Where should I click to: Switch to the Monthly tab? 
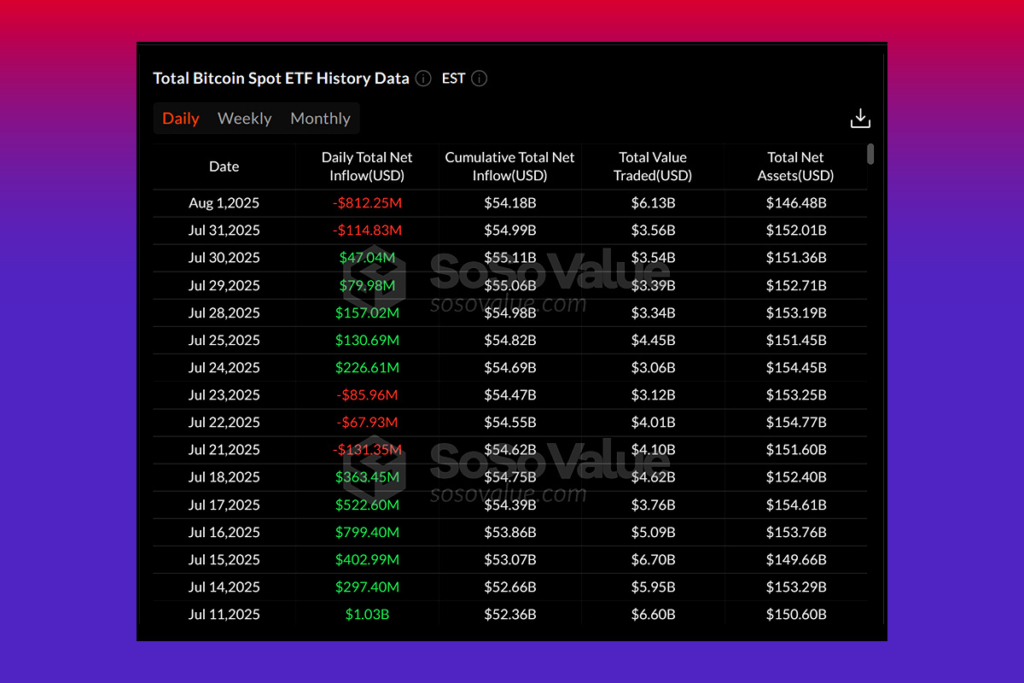click(x=319, y=118)
